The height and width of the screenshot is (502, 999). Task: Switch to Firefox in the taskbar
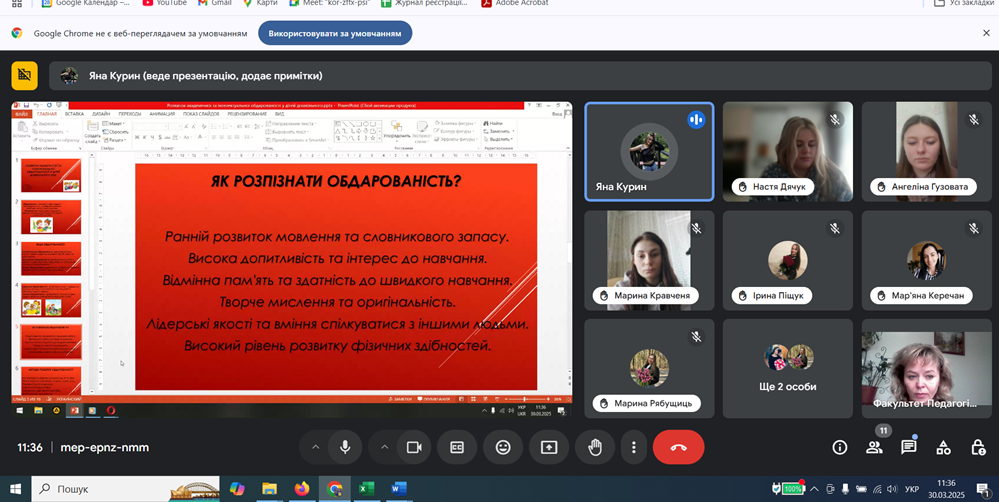pyautogui.click(x=302, y=489)
